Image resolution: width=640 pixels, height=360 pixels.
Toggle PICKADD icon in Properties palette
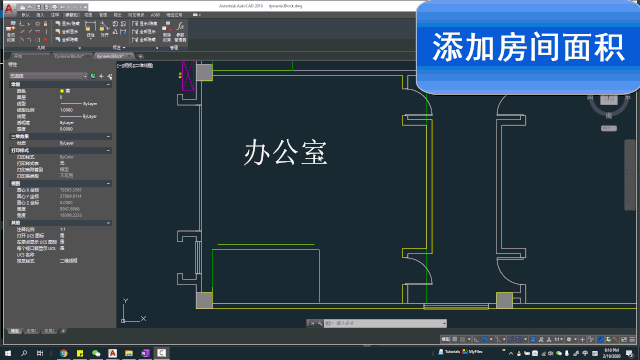click(93, 76)
